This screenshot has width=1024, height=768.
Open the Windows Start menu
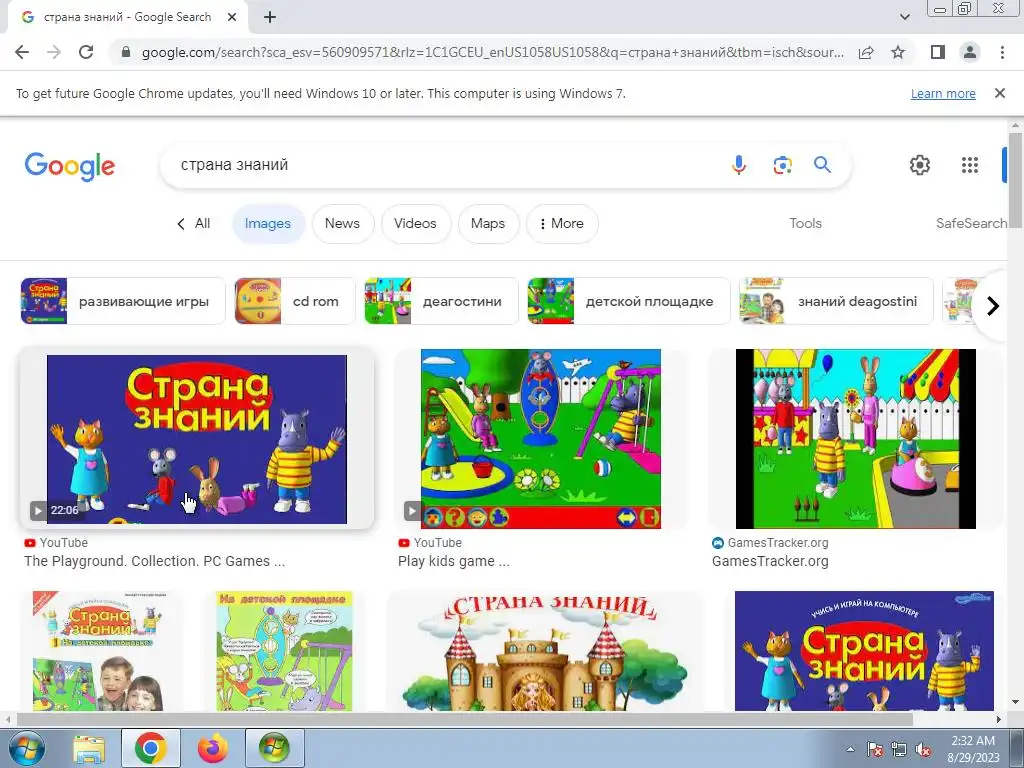26,748
